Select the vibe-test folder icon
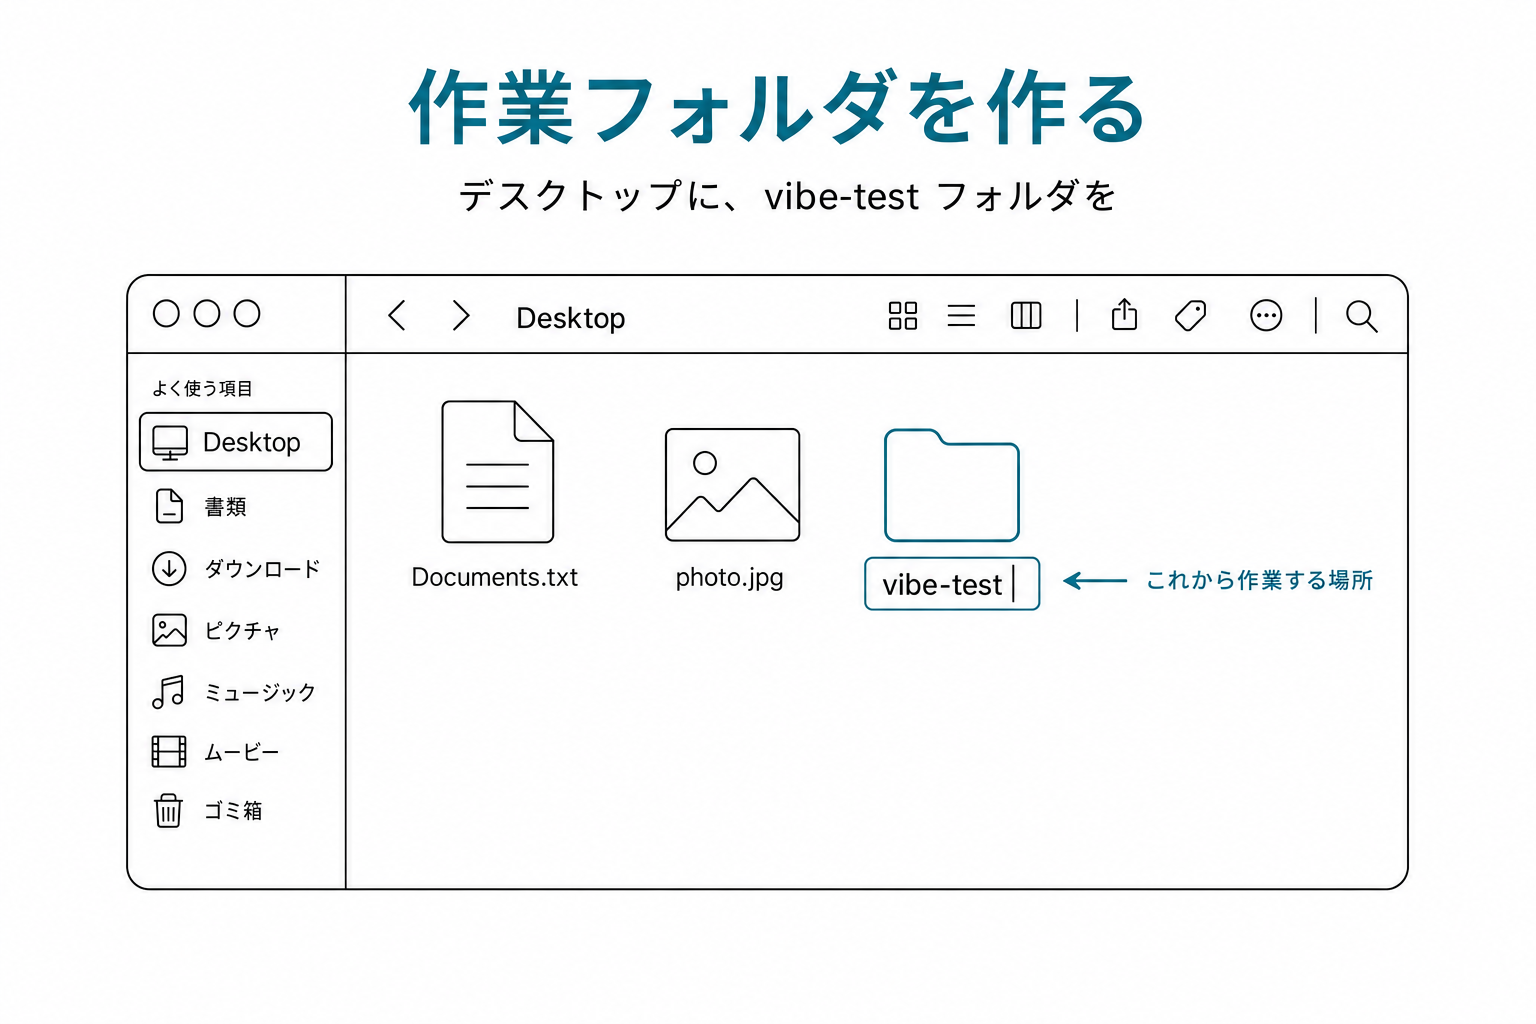The height and width of the screenshot is (1024, 1536). pyautogui.click(x=952, y=485)
